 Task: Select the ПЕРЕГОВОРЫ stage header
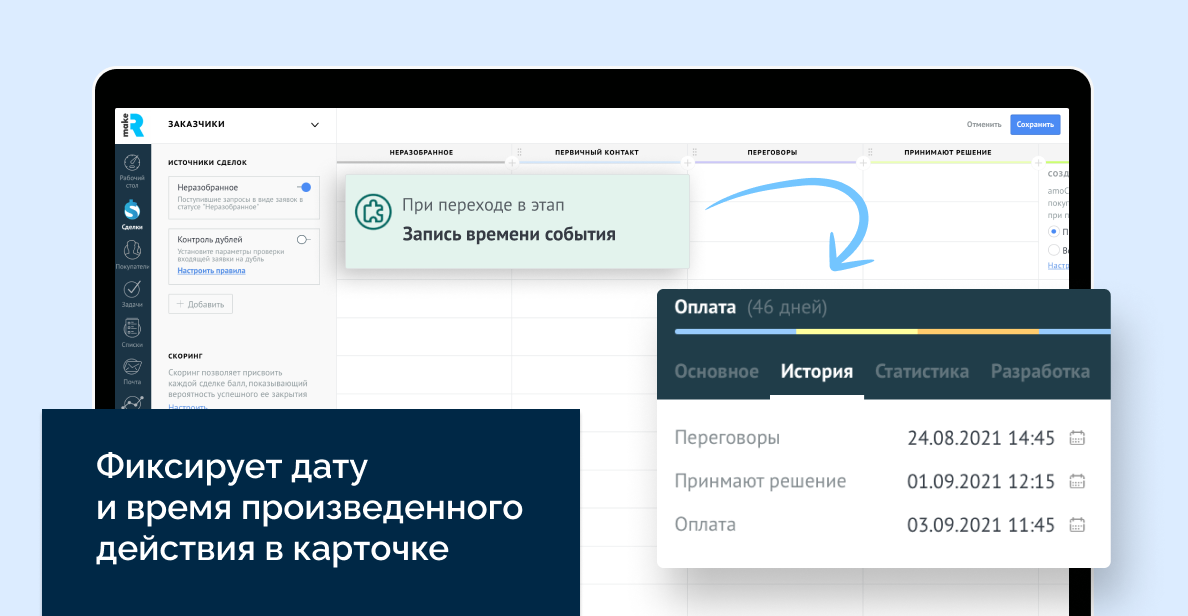[x=772, y=152]
